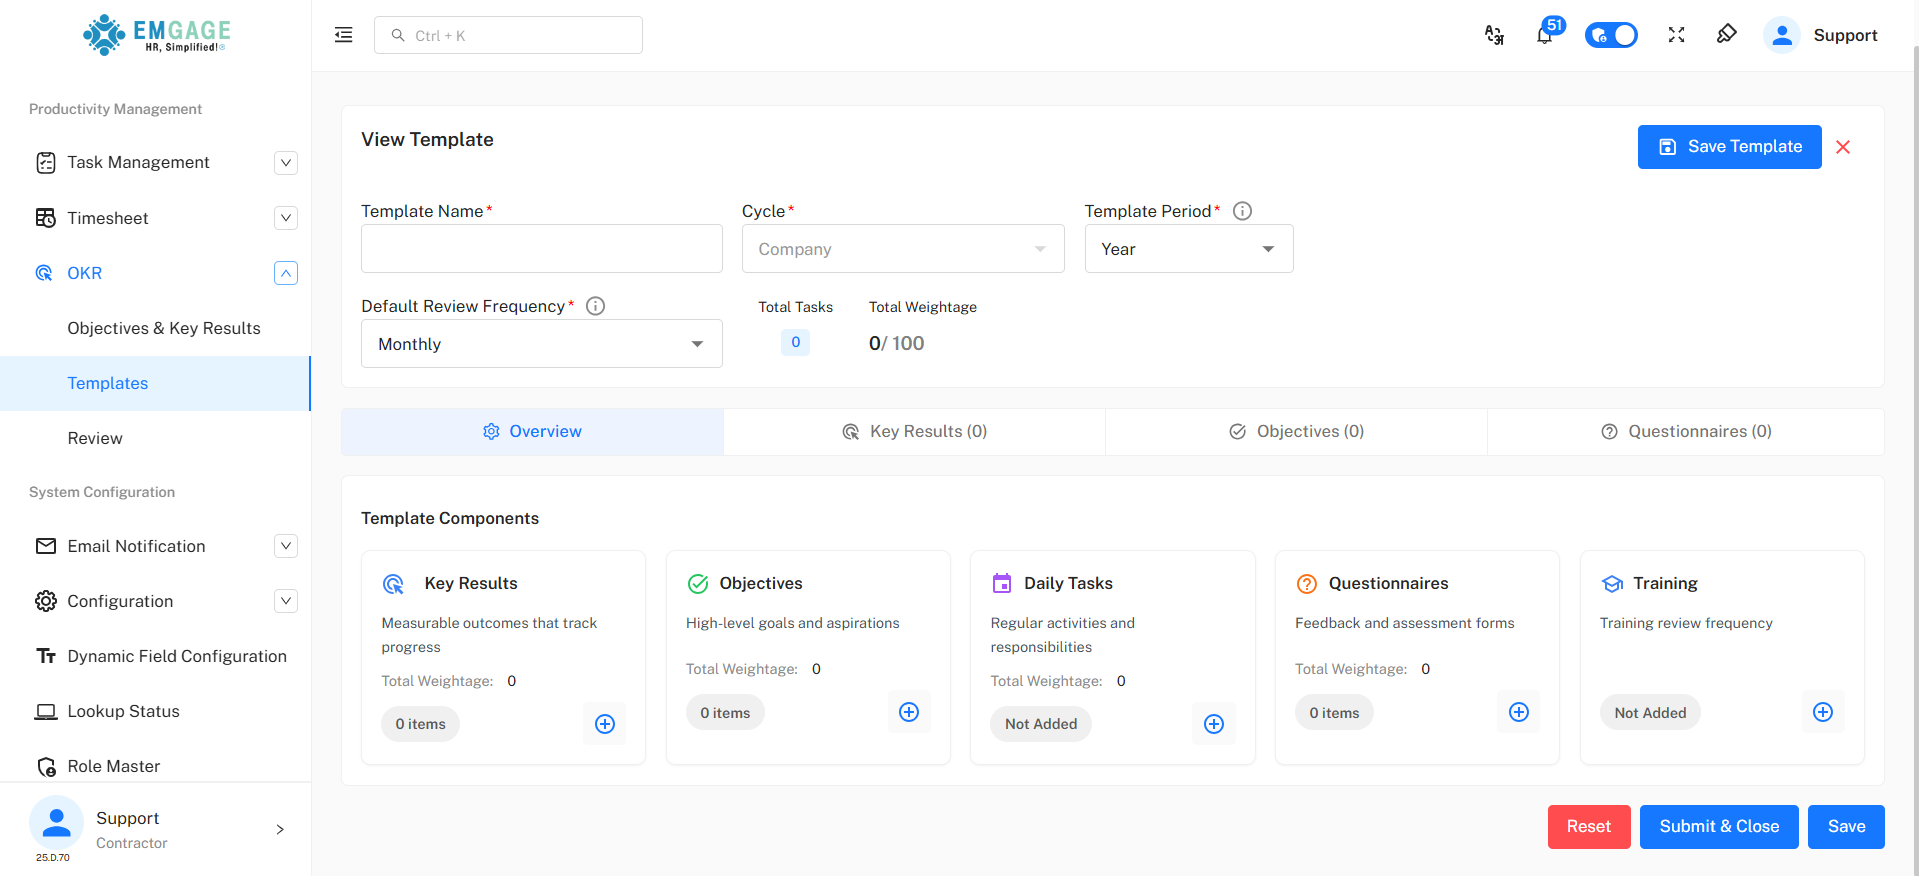
Task: Add Key Results using plus icon
Action: click(x=605, y=724)
